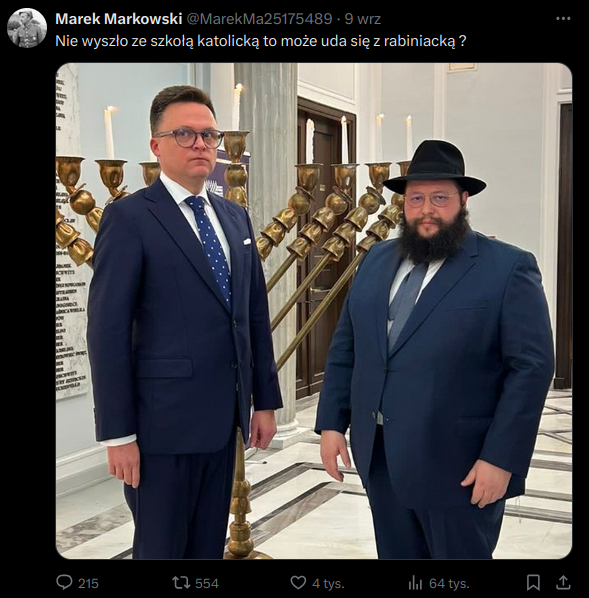Like the post with the heart icon

click(298, 582)
